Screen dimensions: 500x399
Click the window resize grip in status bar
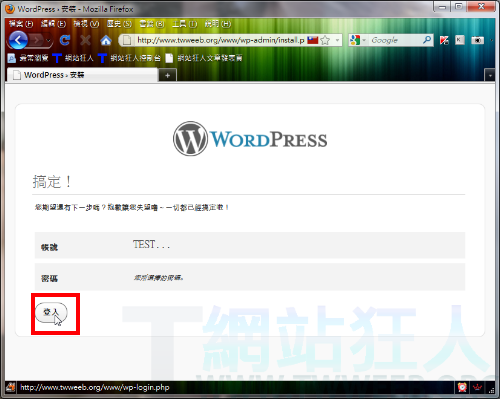[491, 389]
